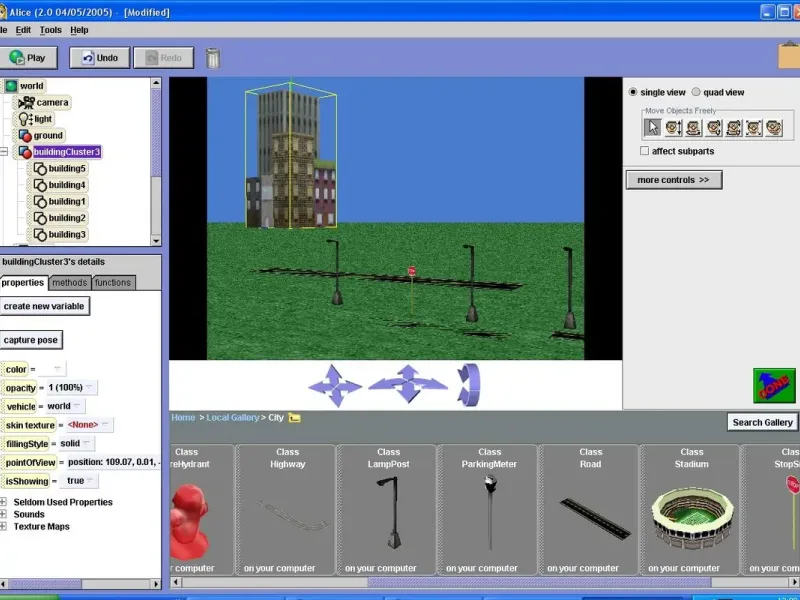Image resolution: width=800 pixels, height=600 pixels.
Task: Click the camera forward/back and turn arrows control
Action: 408,384
